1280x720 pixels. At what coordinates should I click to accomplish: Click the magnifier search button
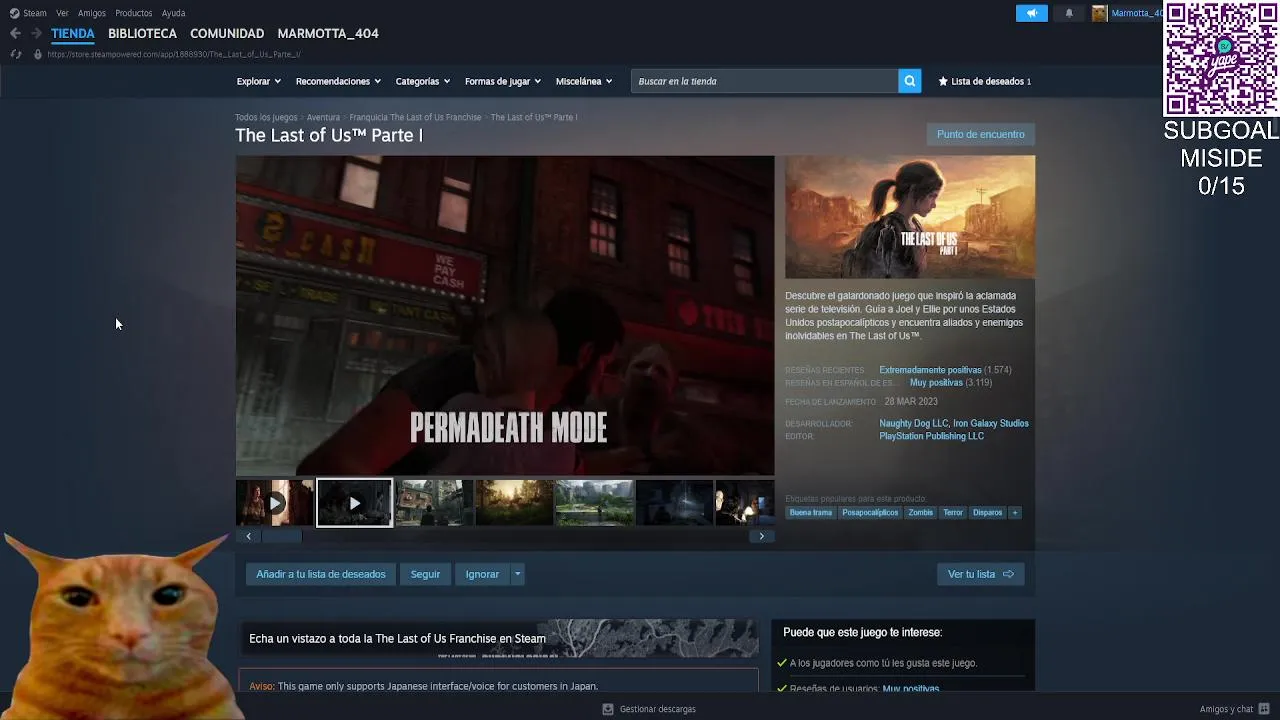(909, 81)
